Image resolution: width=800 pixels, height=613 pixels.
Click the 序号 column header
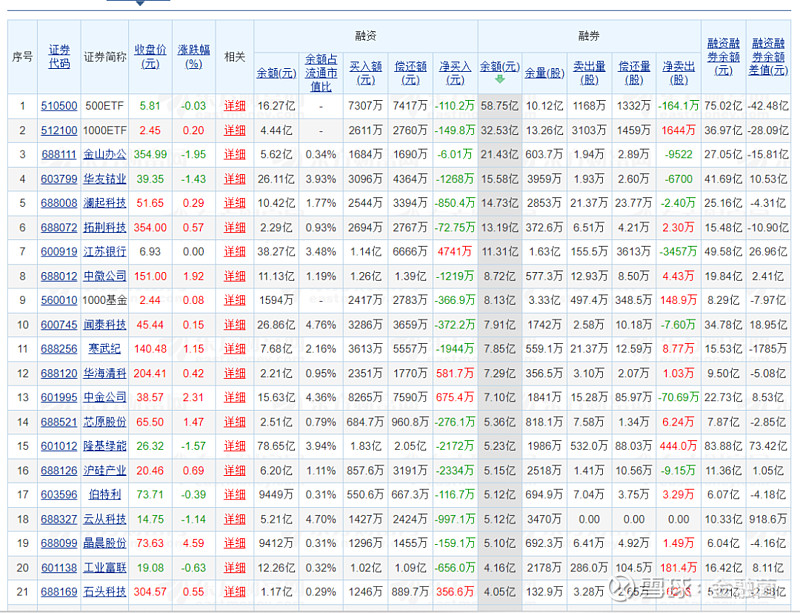point(22,57)
